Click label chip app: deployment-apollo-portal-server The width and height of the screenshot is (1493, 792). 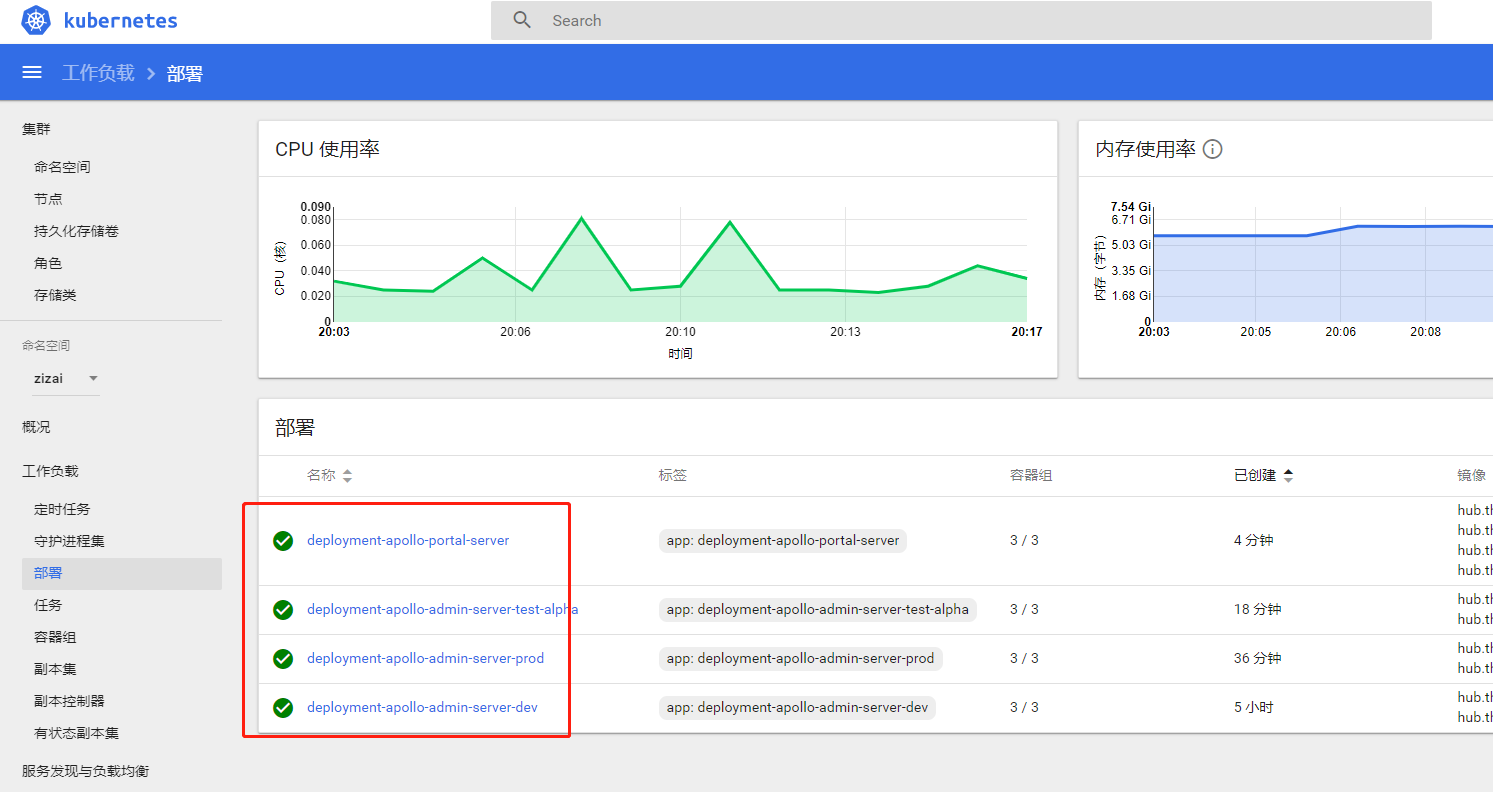click(783, 540)
